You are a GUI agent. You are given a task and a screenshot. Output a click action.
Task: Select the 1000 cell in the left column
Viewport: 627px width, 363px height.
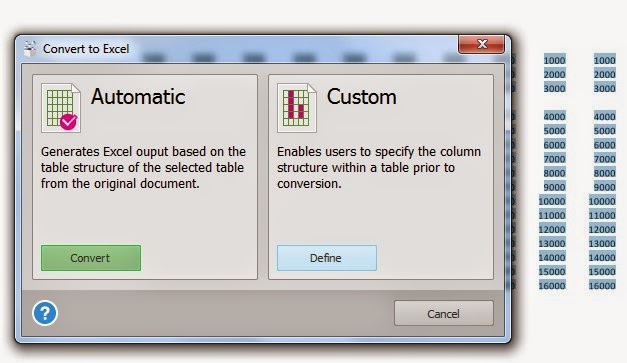coord(554,60)
